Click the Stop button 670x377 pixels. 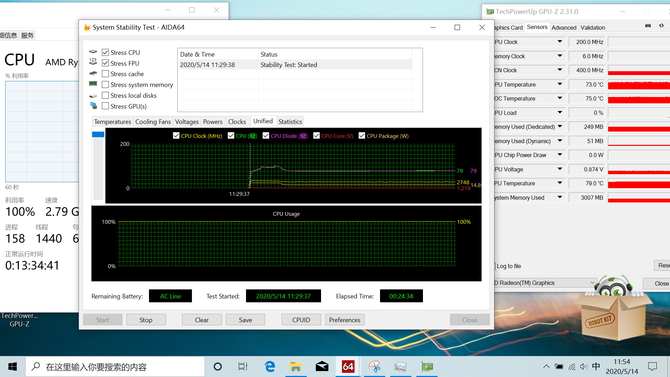point(146,320)
